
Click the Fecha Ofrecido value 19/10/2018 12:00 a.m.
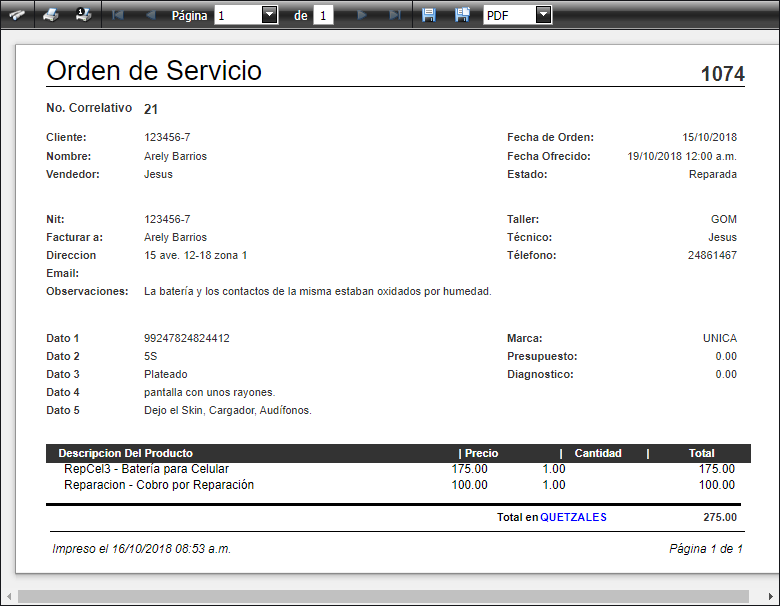pyautogui.click(x=682, y=156)
